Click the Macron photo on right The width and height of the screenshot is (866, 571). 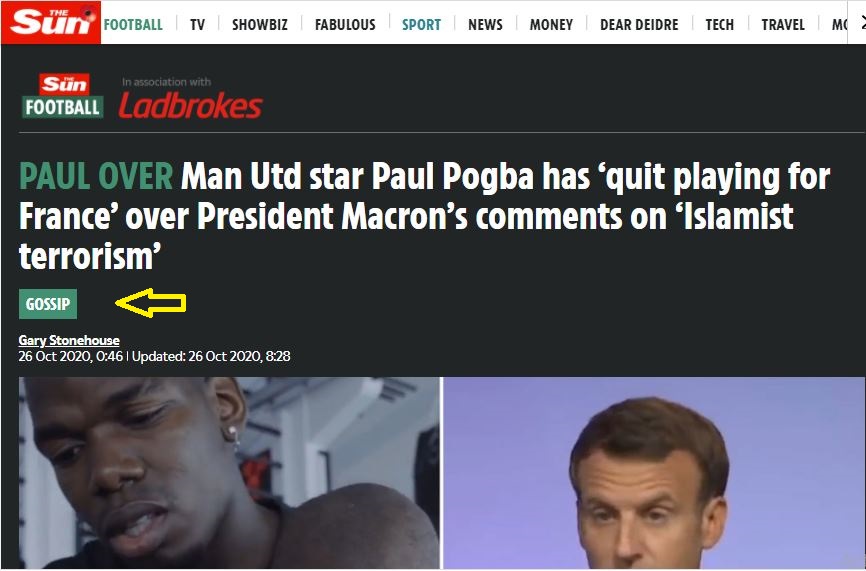654,473
